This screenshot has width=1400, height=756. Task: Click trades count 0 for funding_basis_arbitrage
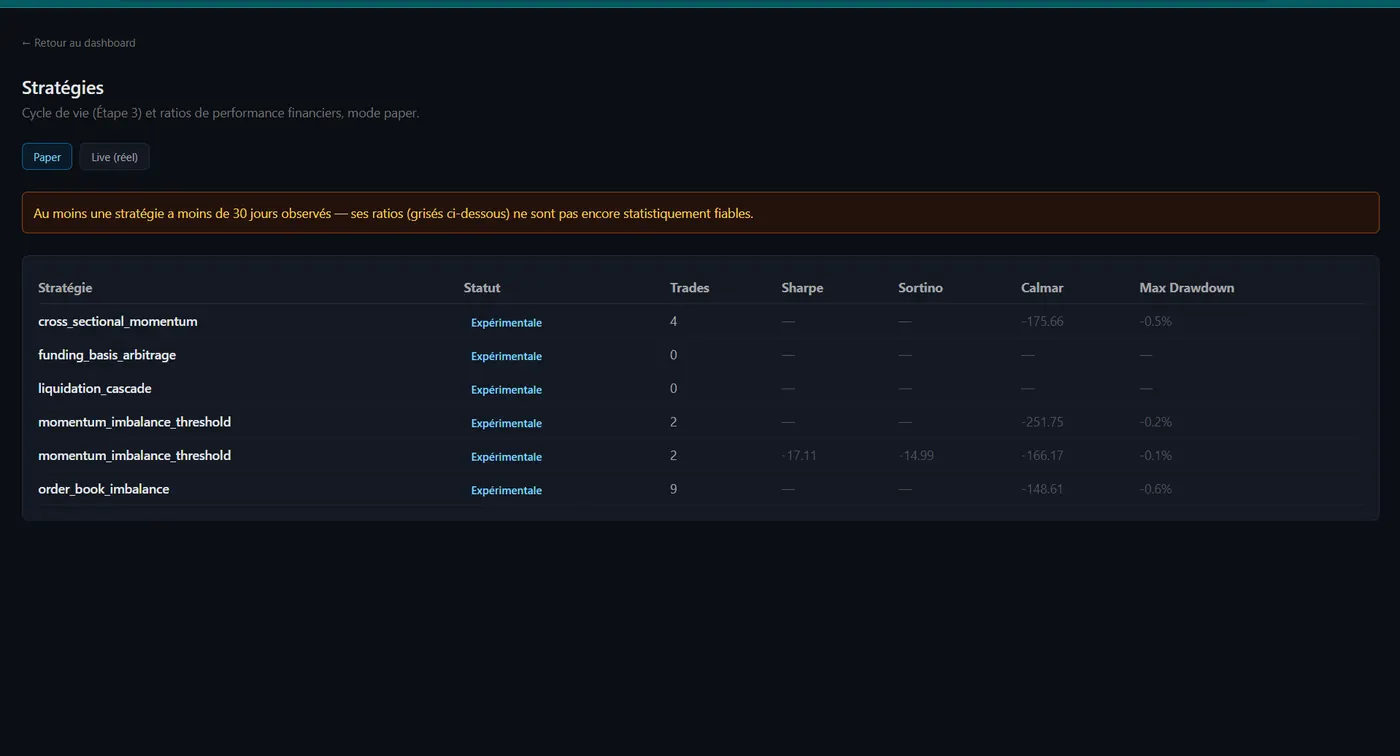[674, 355]
